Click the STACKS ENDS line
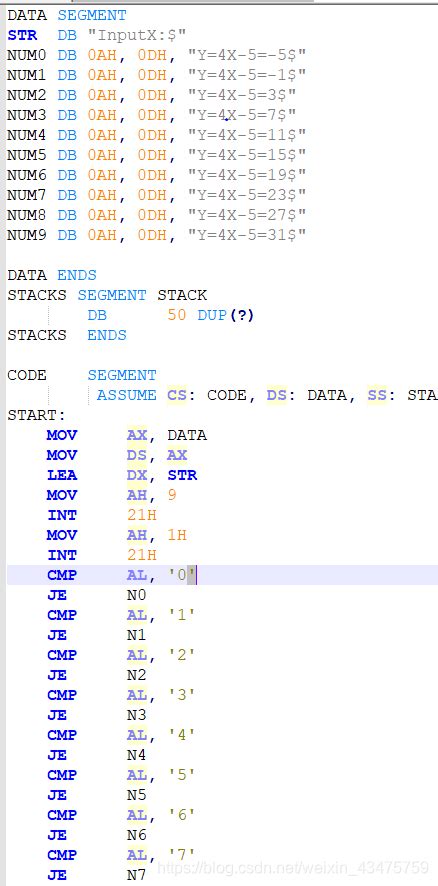The image size is (438, 886). 67,335
